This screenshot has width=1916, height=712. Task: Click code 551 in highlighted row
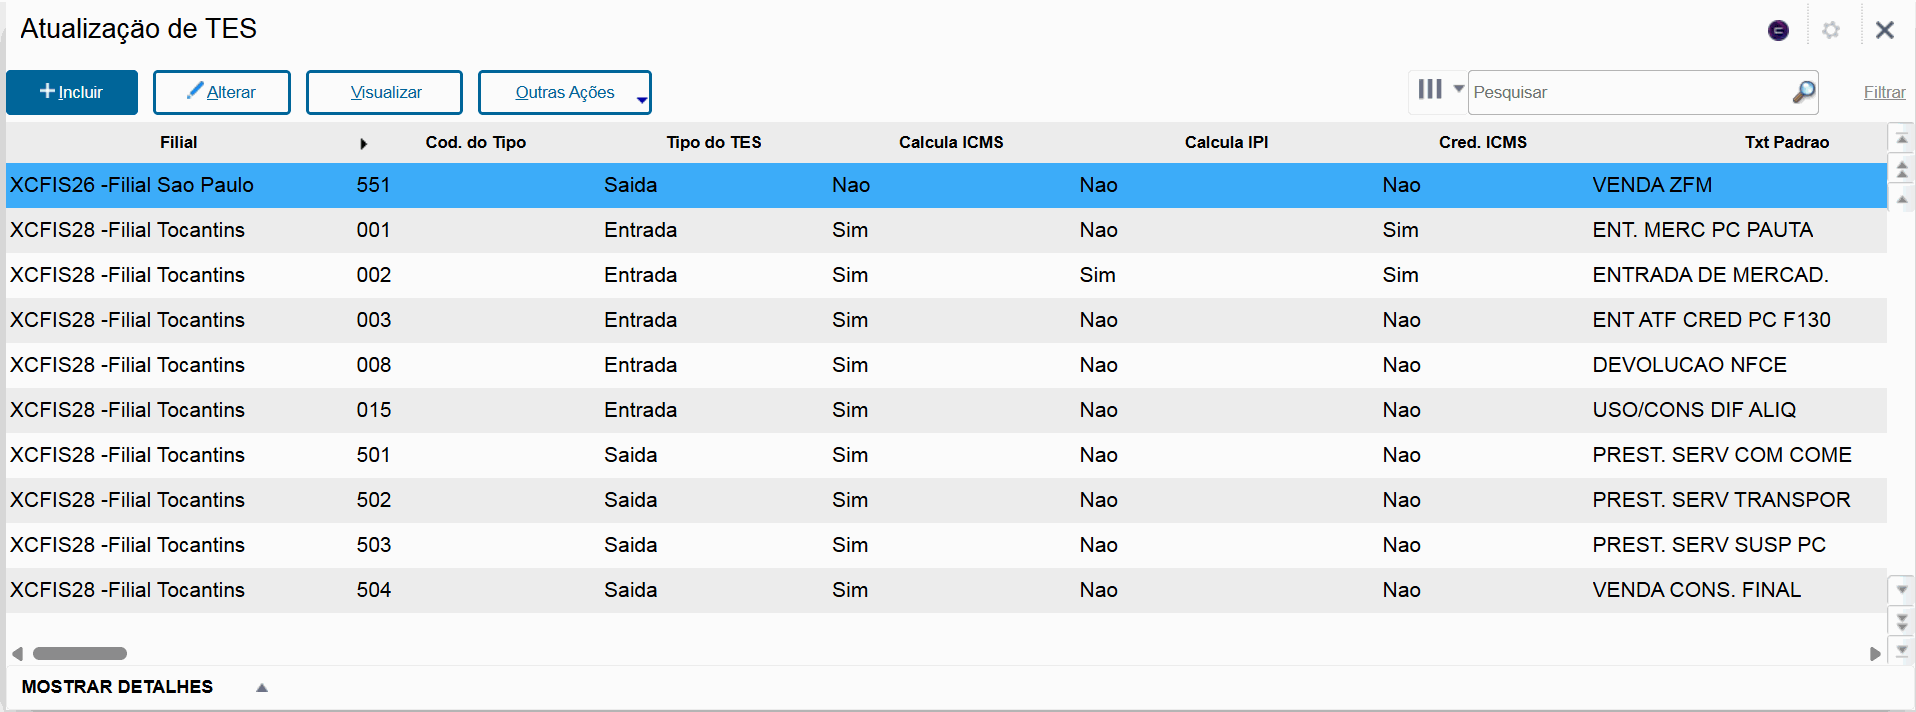tap(373, 185)
